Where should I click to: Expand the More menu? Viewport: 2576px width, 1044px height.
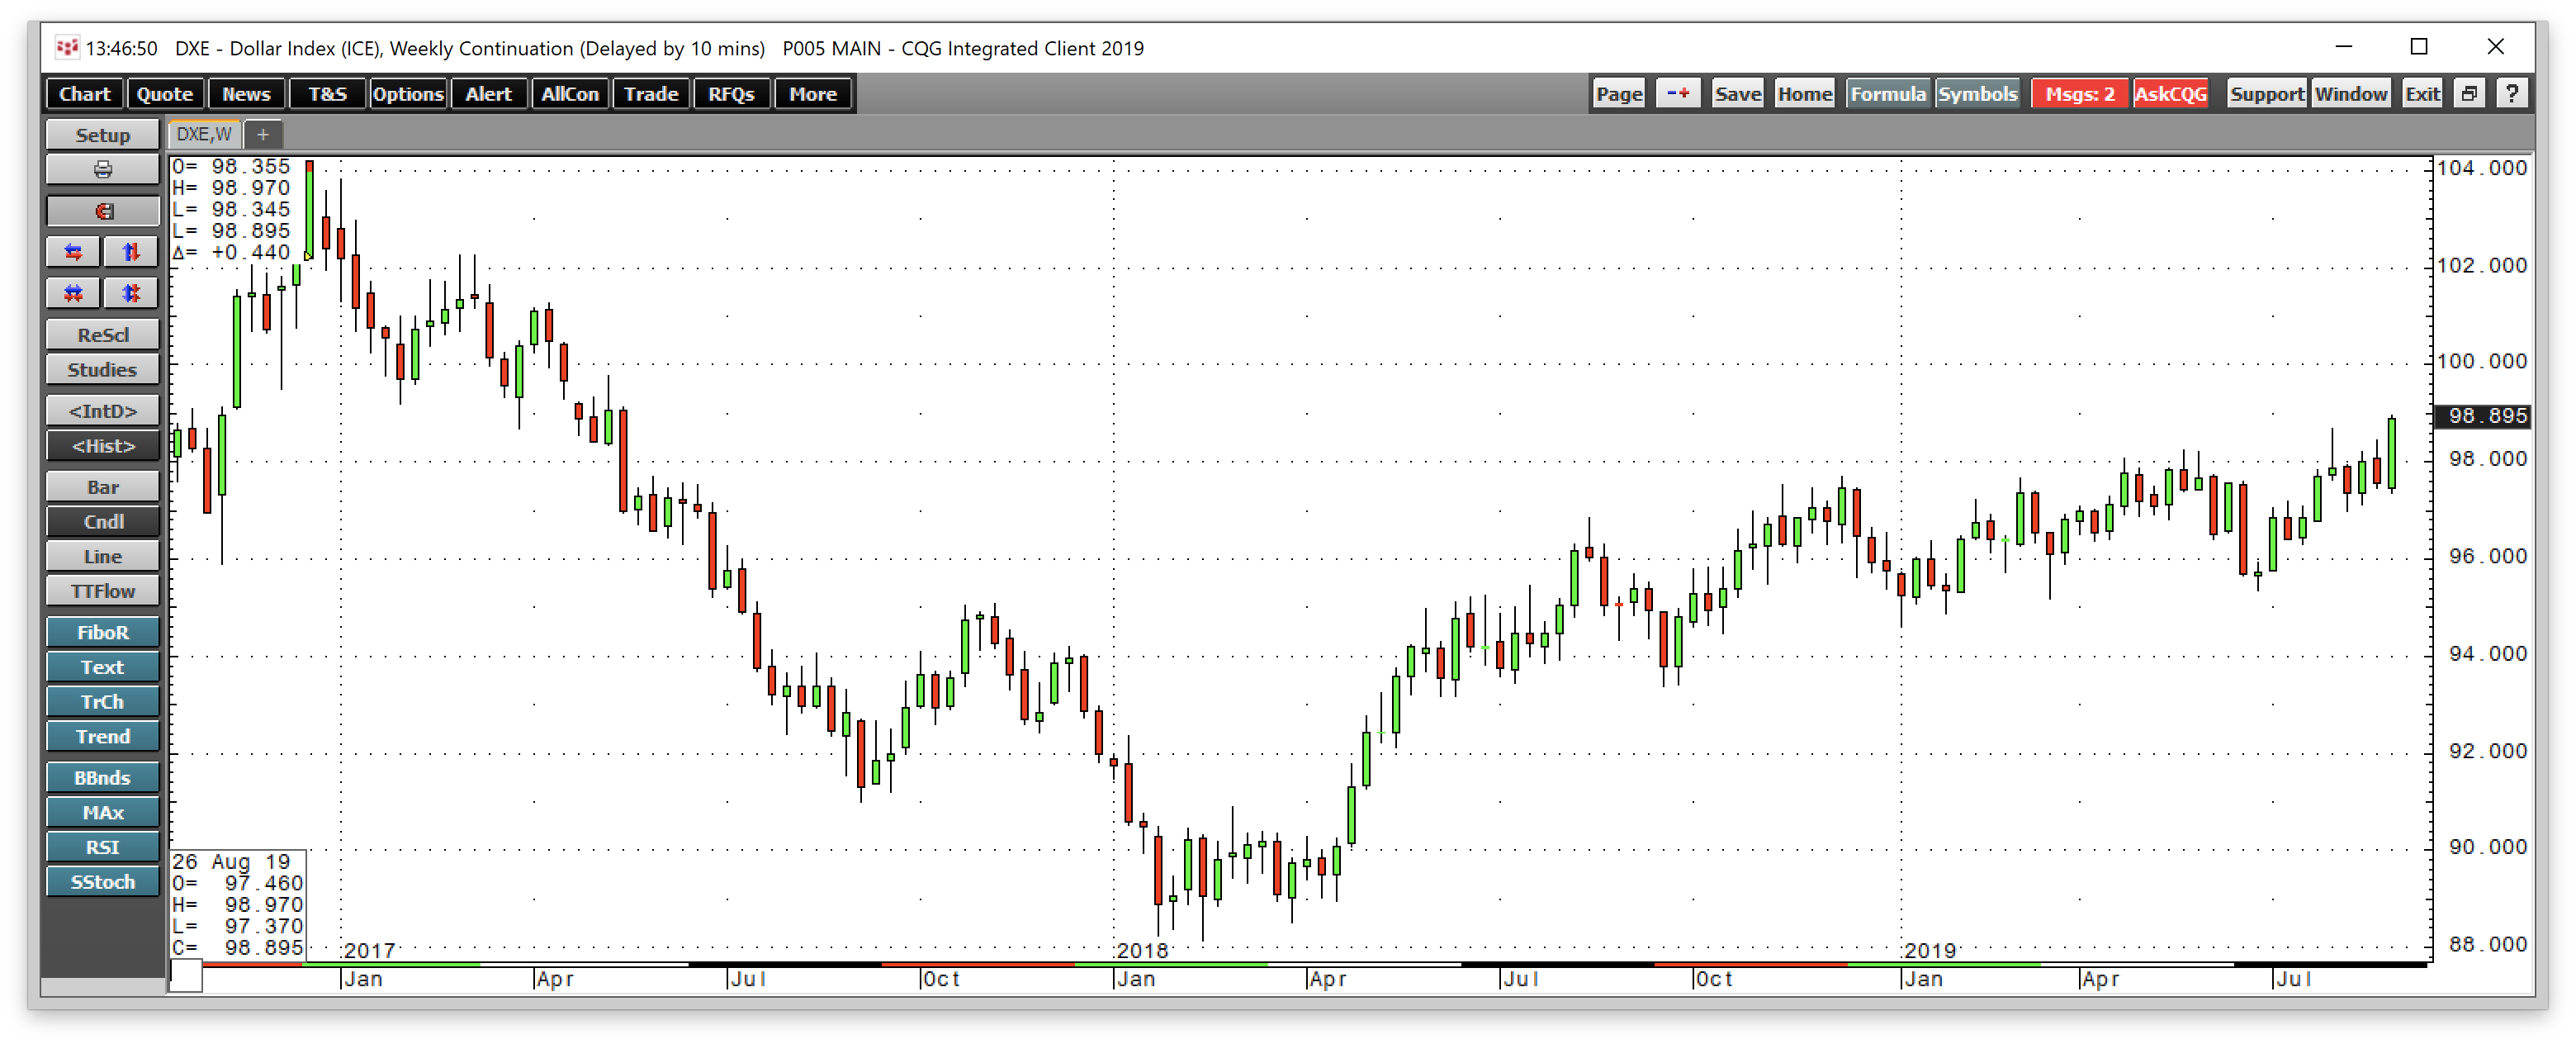click(812, 93)
